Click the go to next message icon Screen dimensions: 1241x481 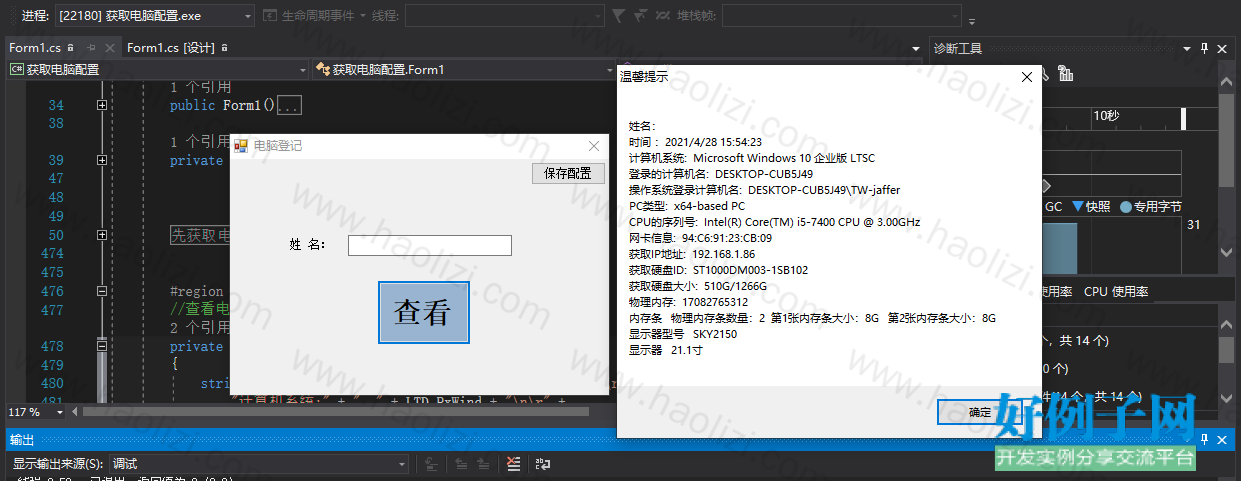coord(484,464)
